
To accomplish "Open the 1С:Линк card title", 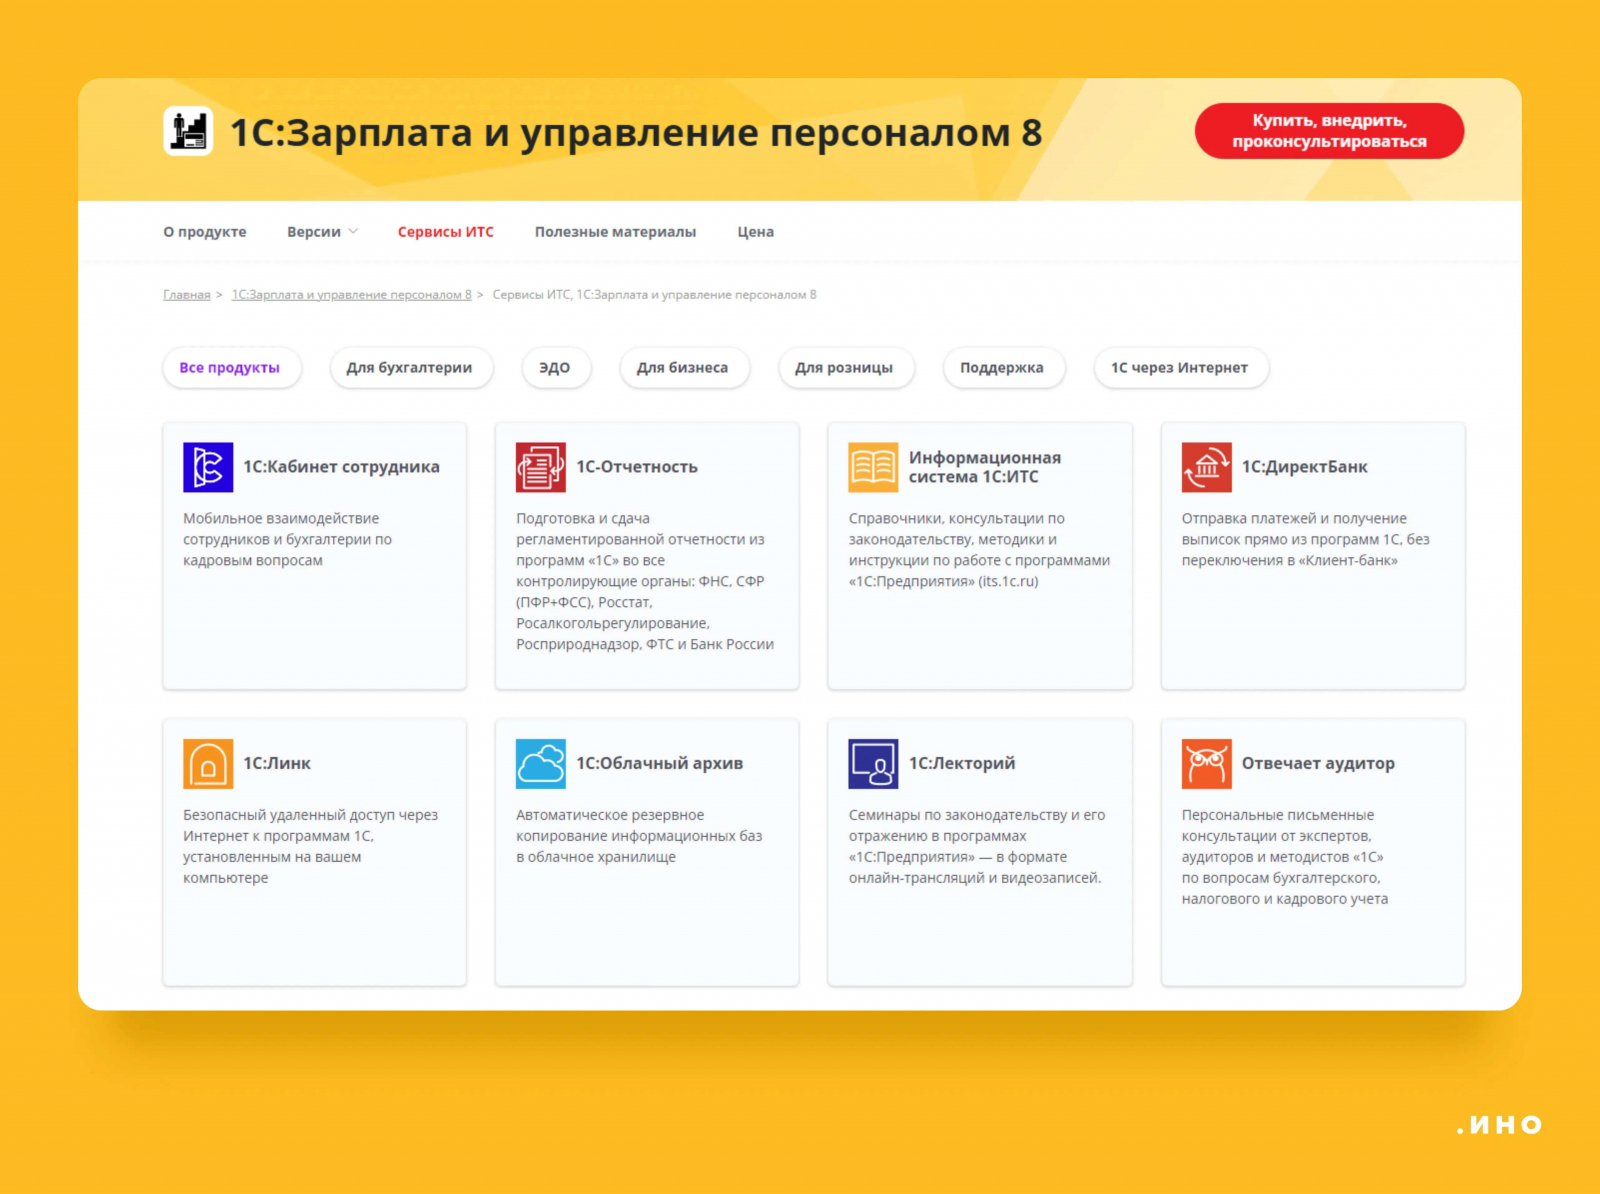I will 277,764.
